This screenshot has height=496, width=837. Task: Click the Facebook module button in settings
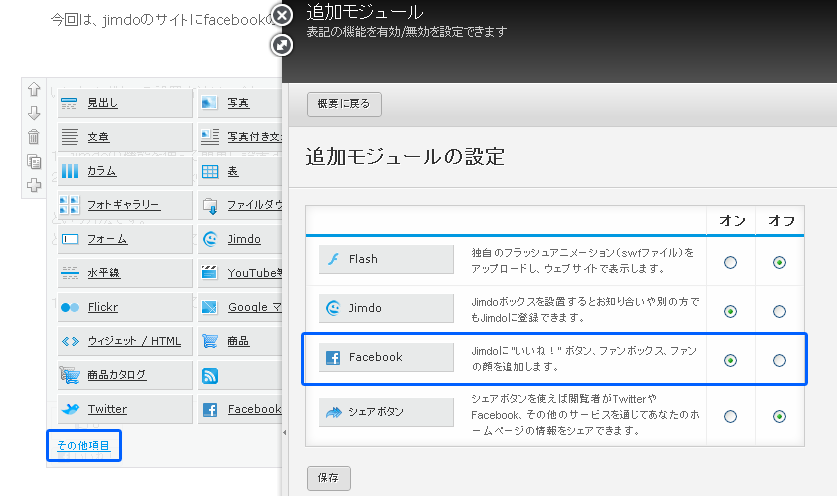coord(386,357)
